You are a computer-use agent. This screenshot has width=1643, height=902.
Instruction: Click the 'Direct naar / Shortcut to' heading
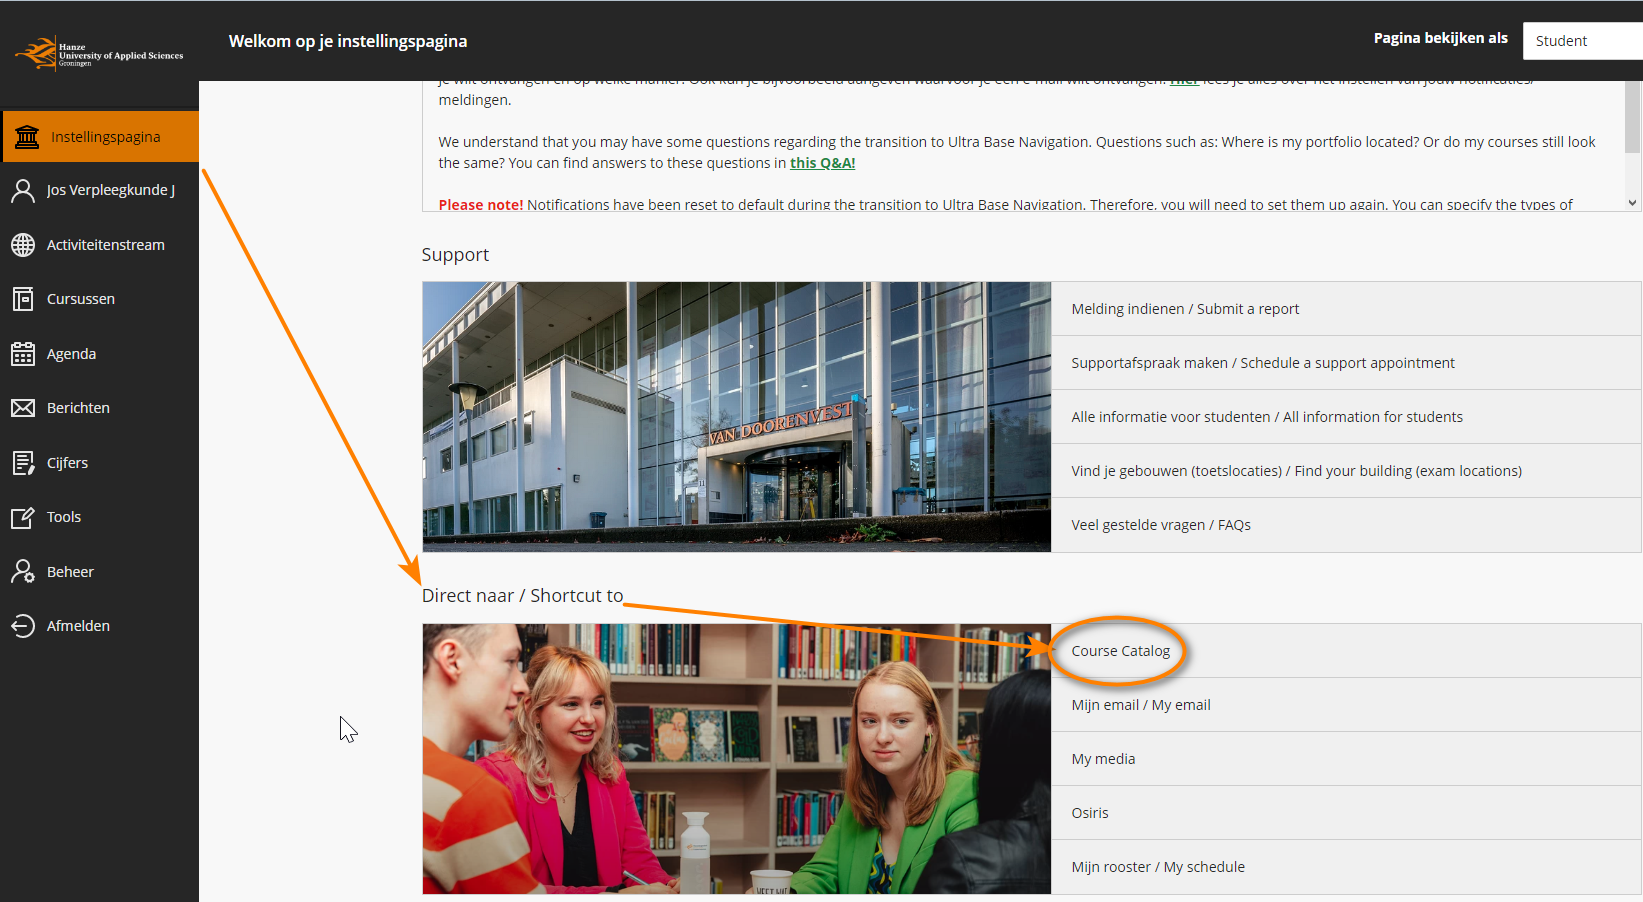(x=522, y=596)
